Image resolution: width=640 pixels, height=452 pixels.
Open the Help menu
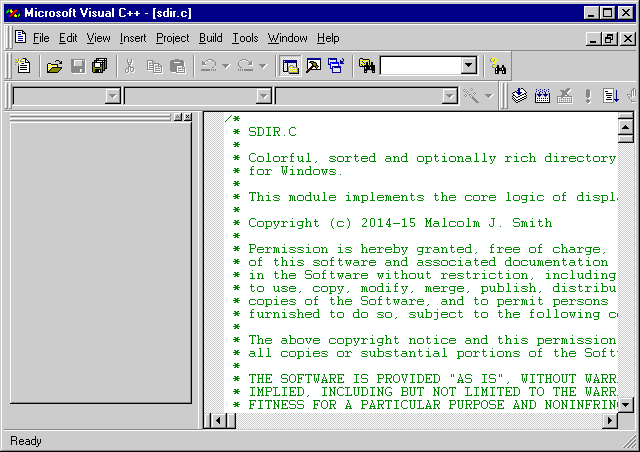328,38
